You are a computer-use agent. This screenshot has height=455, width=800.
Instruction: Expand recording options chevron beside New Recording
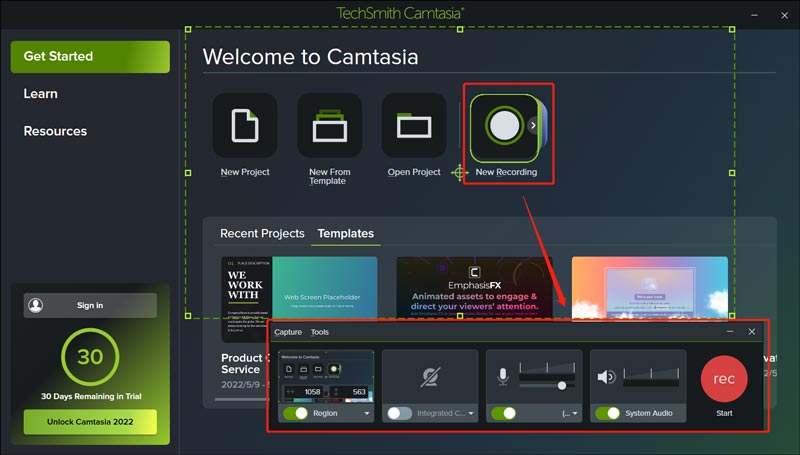click(533, 125)
